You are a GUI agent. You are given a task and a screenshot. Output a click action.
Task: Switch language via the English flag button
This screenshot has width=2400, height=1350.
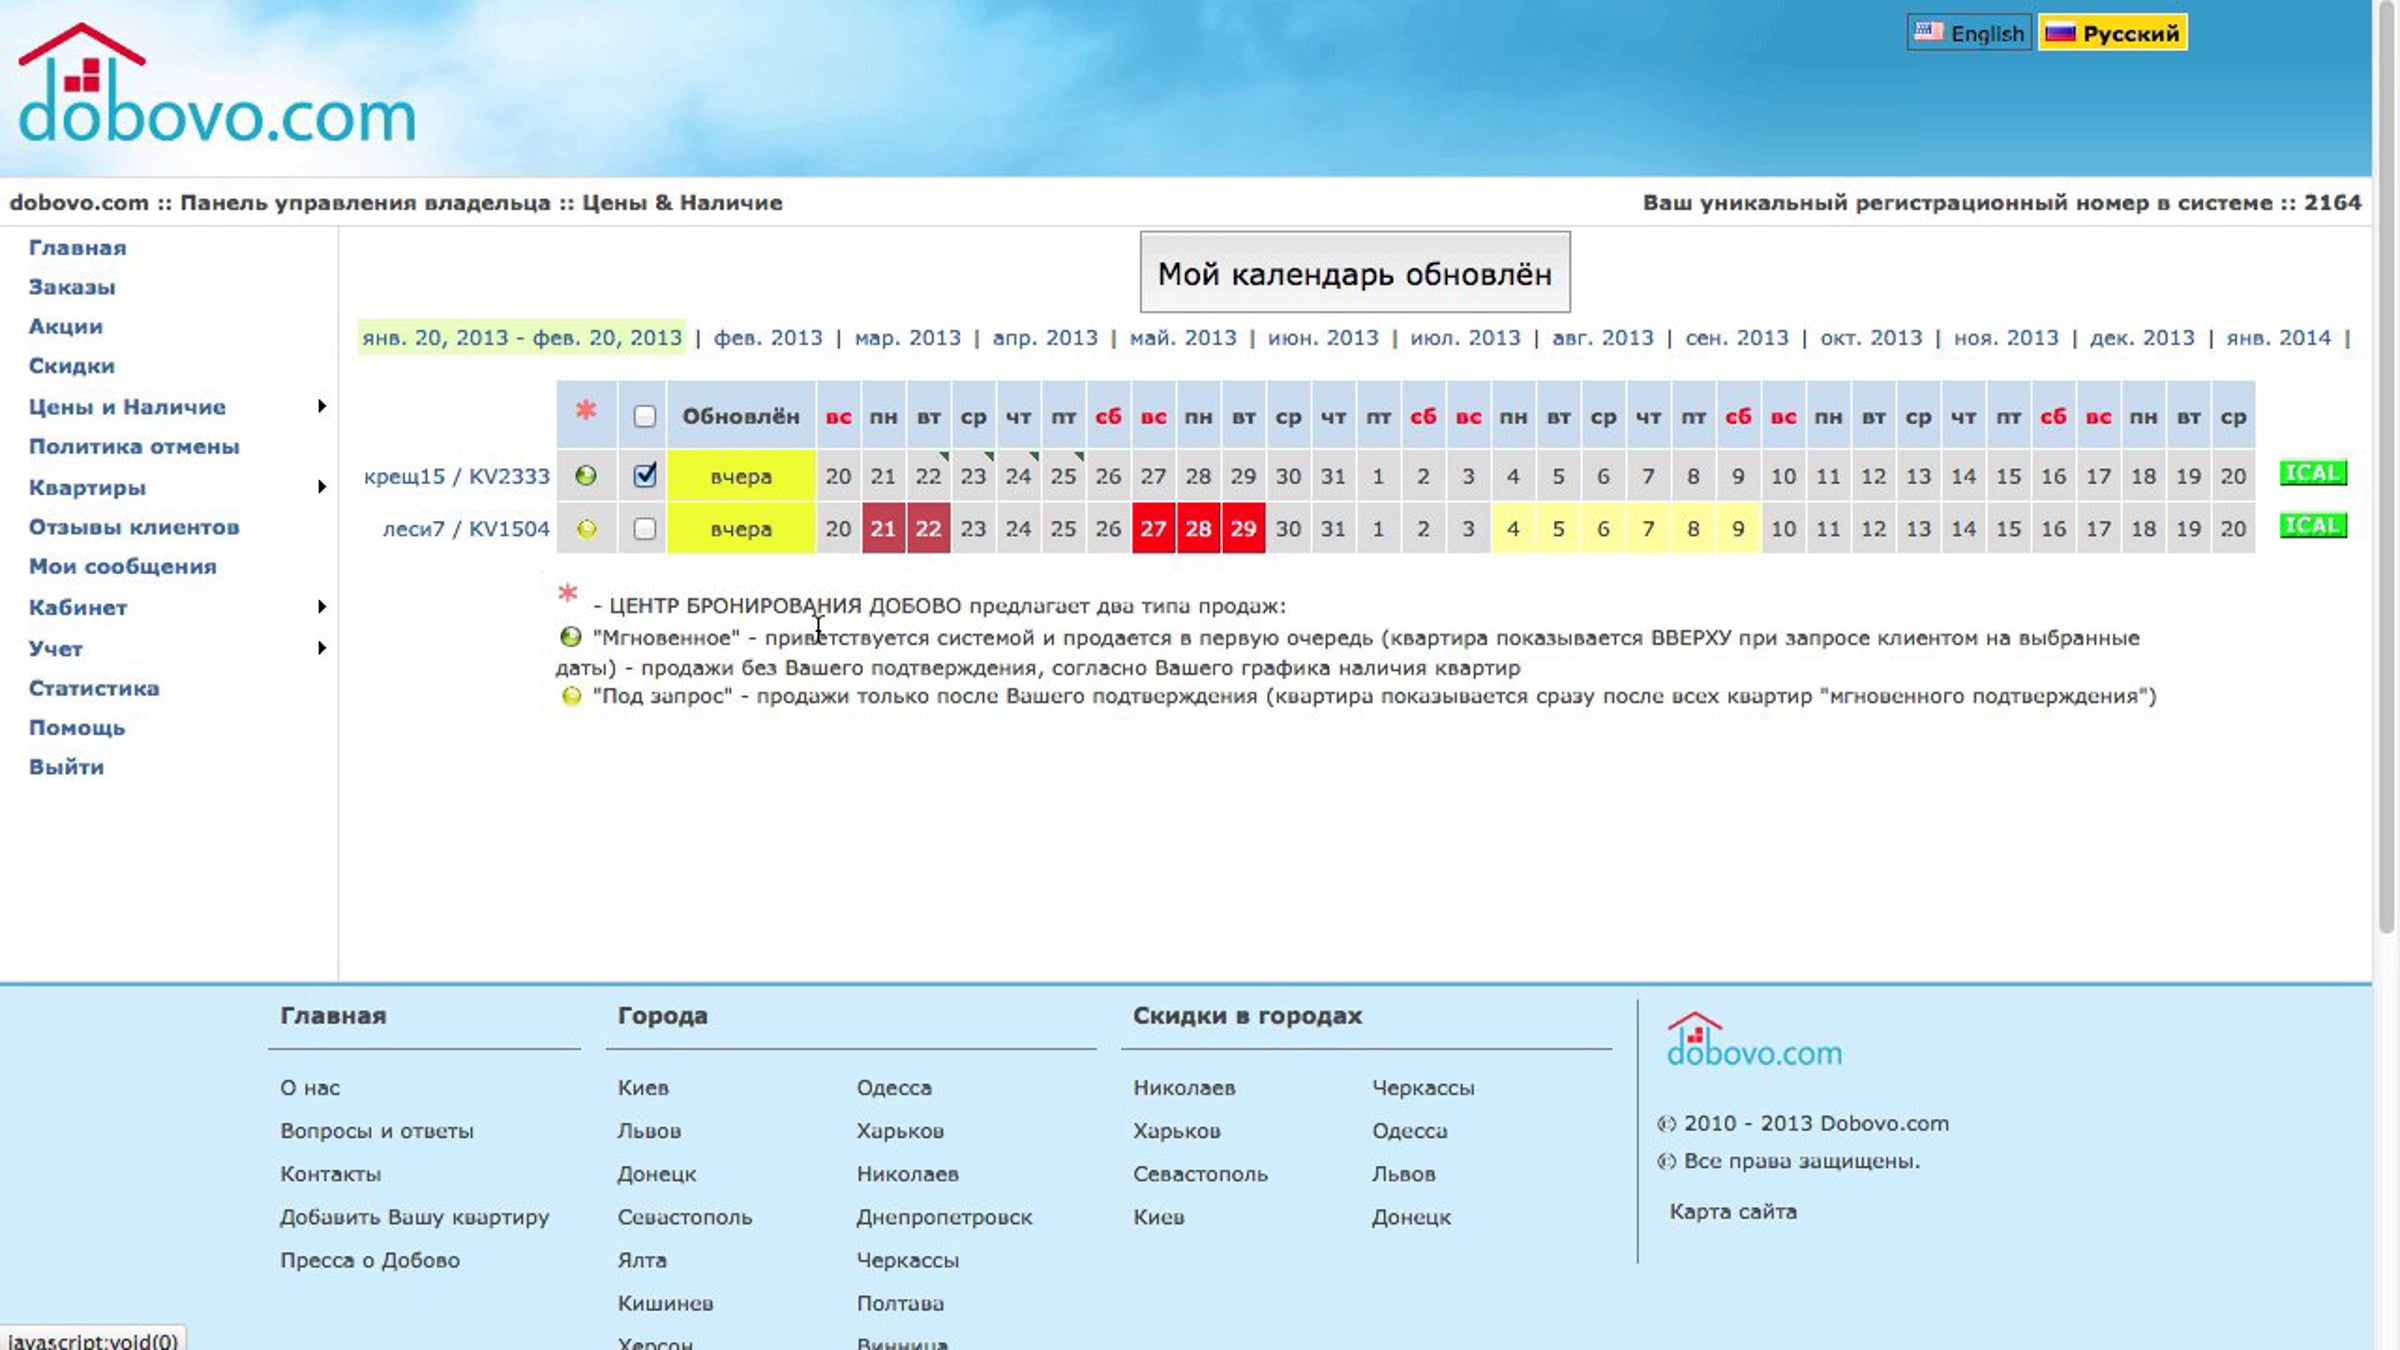[x=1968, y=33]
